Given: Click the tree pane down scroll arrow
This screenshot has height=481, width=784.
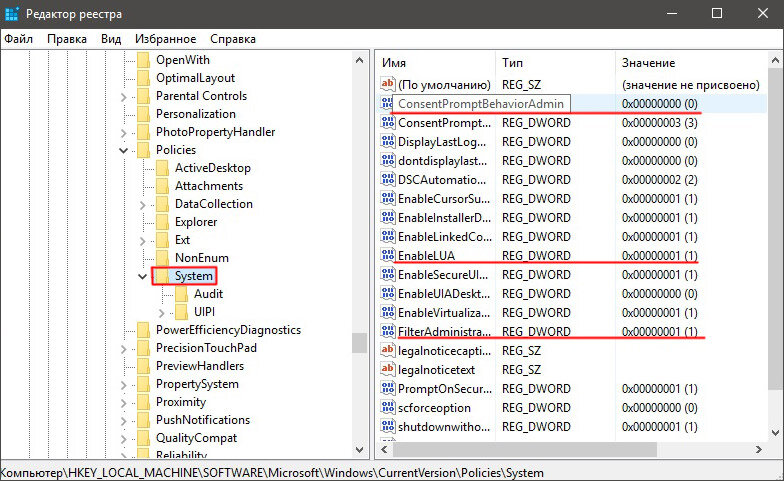Looking at the screenshot, I should click(x=359, y=450).
